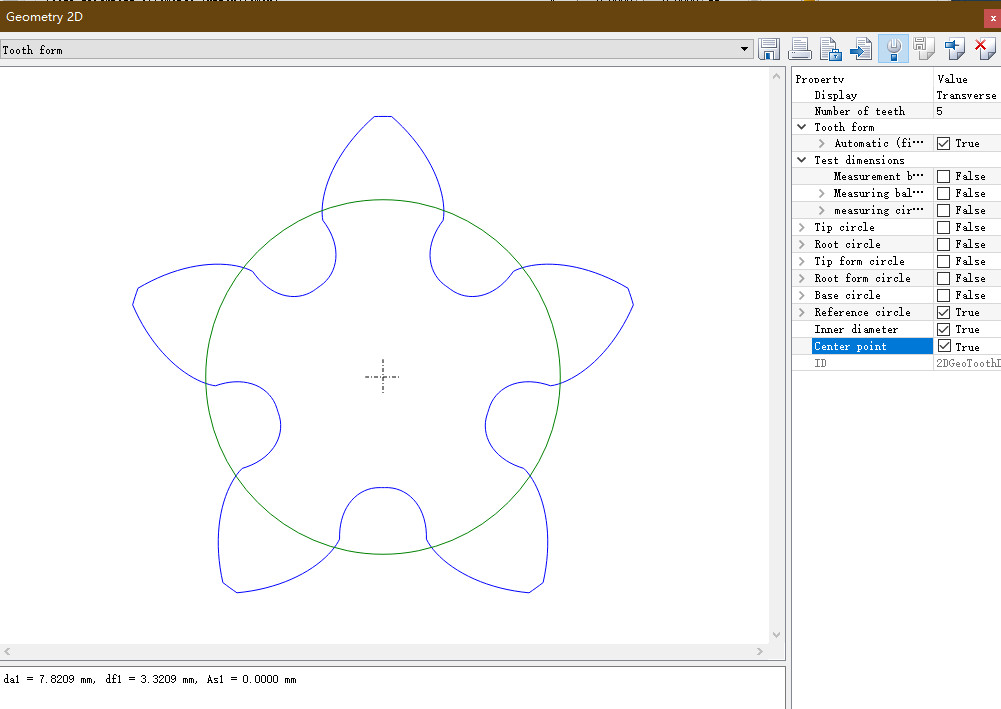This screenshot has height=709, width=1001.
Task: Click the page with blue pin icon
Action: click(954, 49)
